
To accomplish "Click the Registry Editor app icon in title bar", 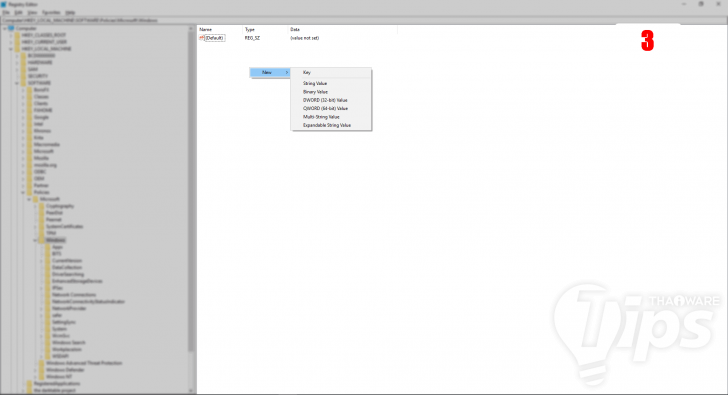I will point(3,4).
